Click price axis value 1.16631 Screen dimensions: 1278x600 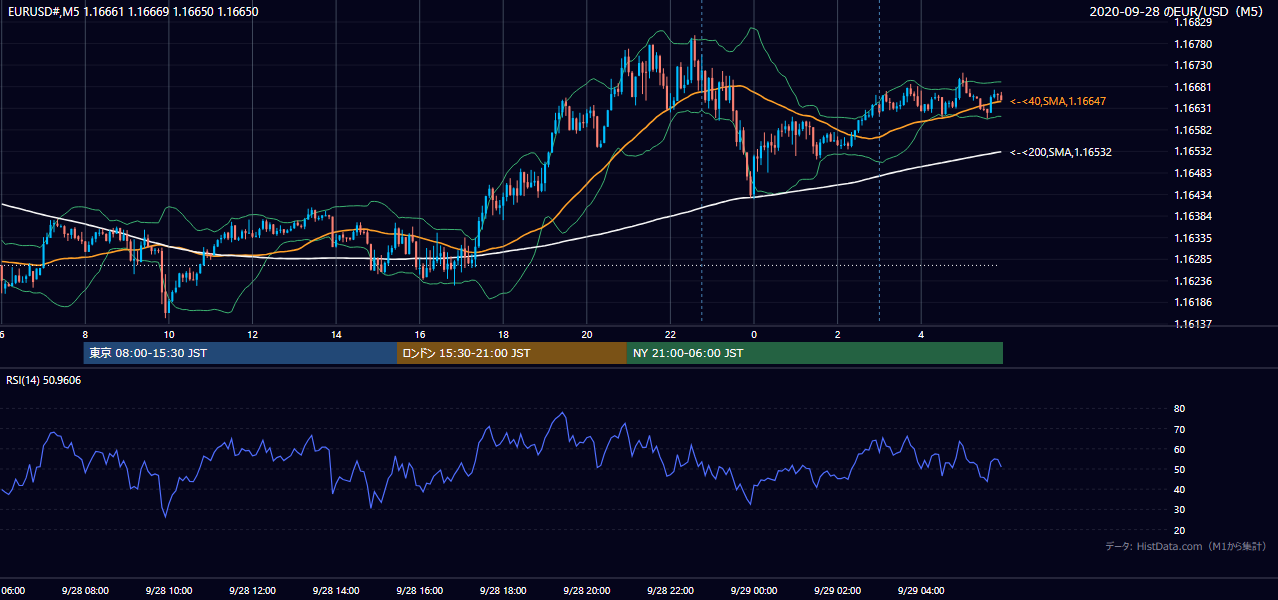(1193, 108)
